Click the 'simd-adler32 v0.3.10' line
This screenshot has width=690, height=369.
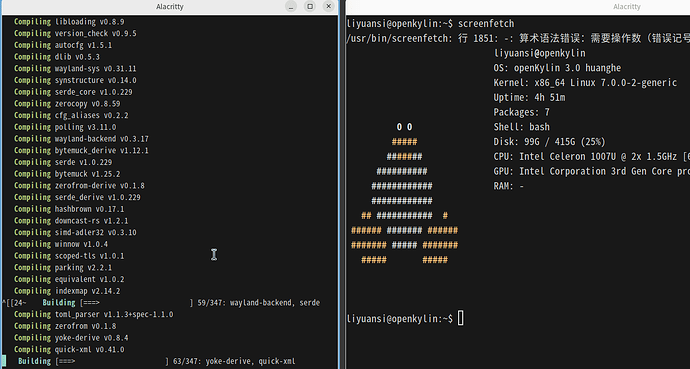point(75,232)
